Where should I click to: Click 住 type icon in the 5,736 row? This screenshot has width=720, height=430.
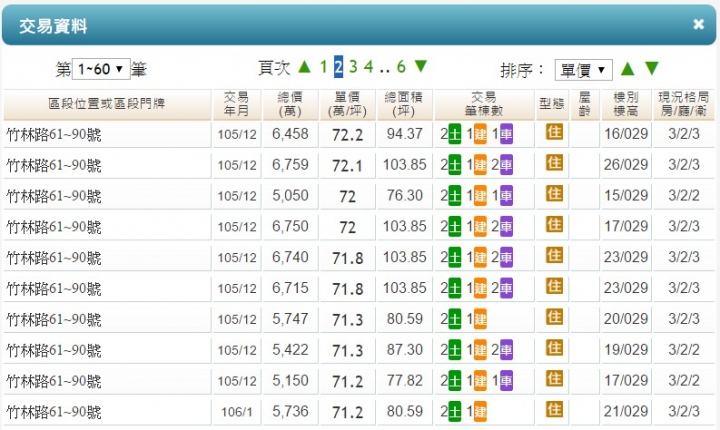click(x=554, y=409)
